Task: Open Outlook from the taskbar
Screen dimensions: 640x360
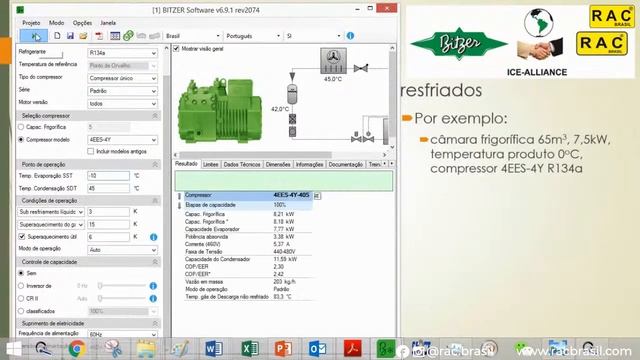Action: (318, 349)
